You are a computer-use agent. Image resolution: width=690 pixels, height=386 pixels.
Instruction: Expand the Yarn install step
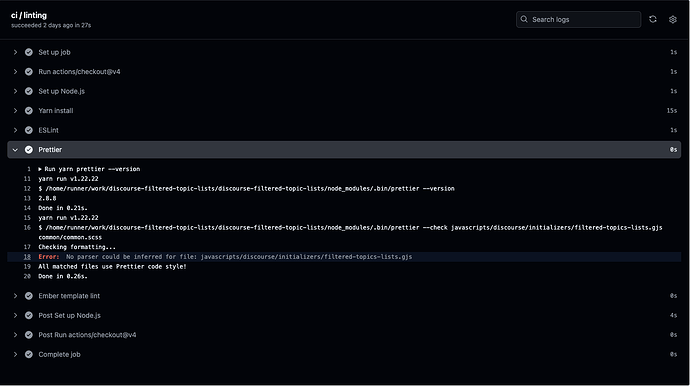click(x=15, y=110)
